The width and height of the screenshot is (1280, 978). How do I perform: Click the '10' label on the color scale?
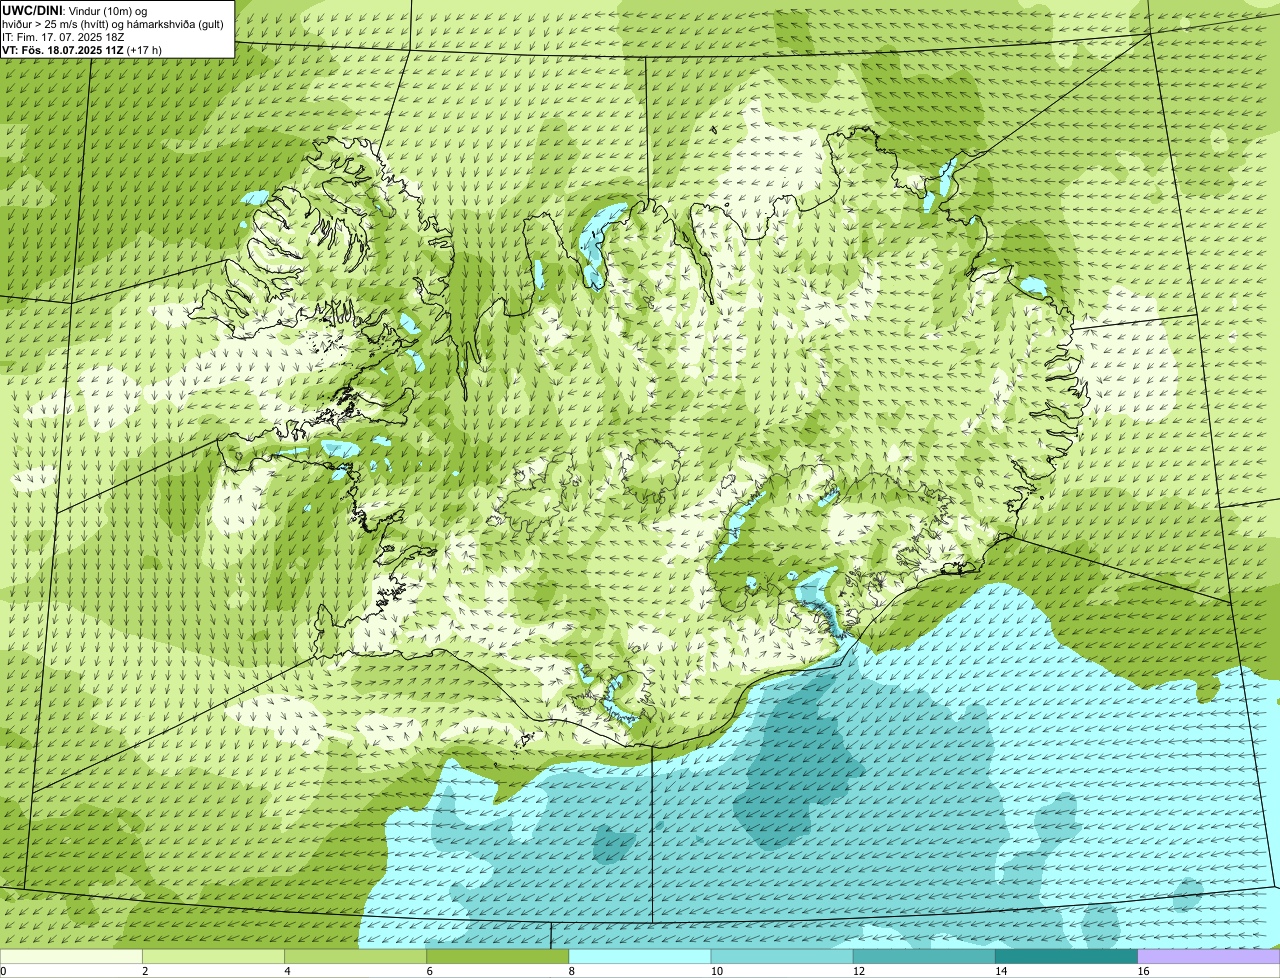coord(717,971)
